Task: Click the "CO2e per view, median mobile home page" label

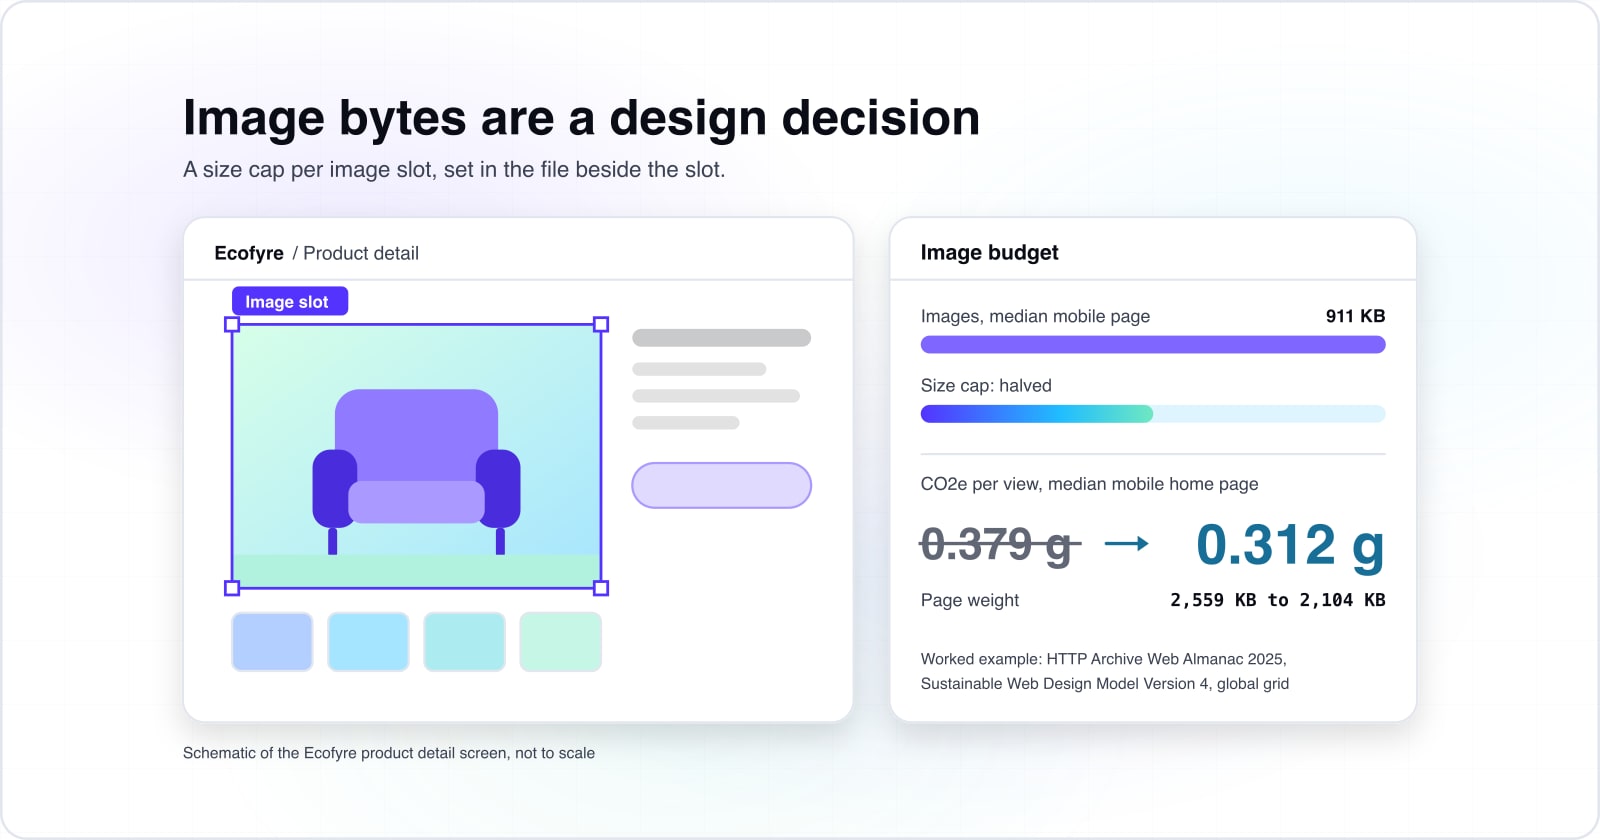Action: point(1089,484)
